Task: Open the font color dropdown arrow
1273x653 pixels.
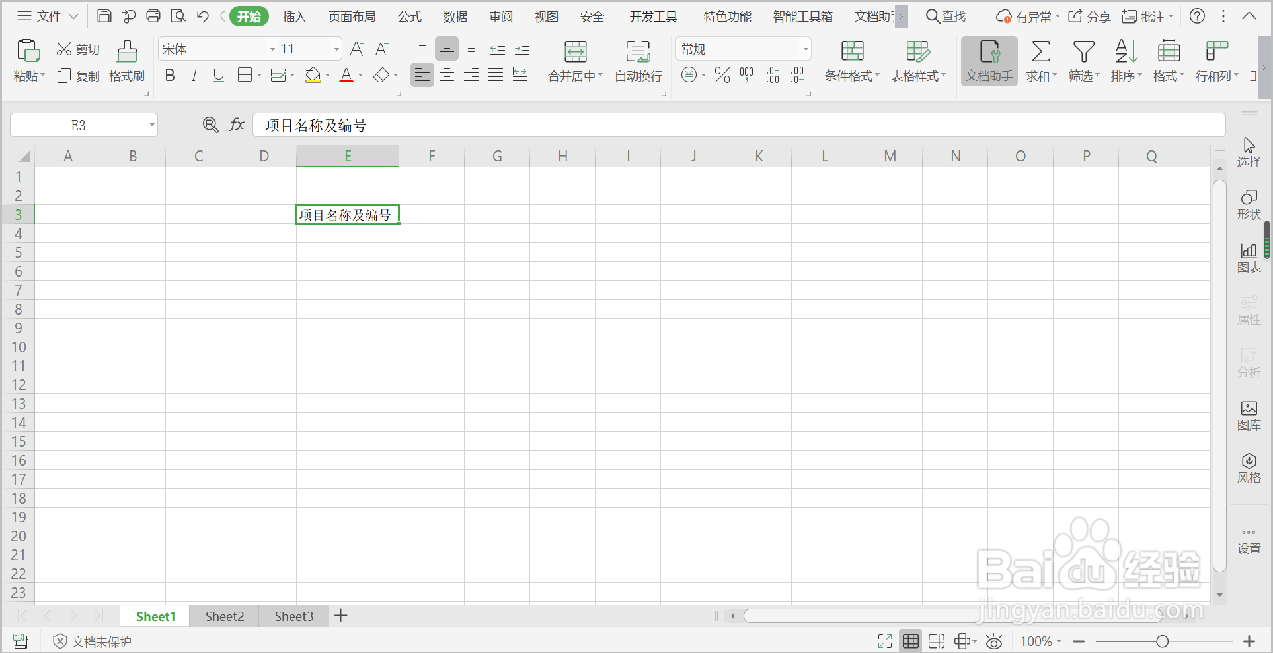Action: (x=361, y=76)
